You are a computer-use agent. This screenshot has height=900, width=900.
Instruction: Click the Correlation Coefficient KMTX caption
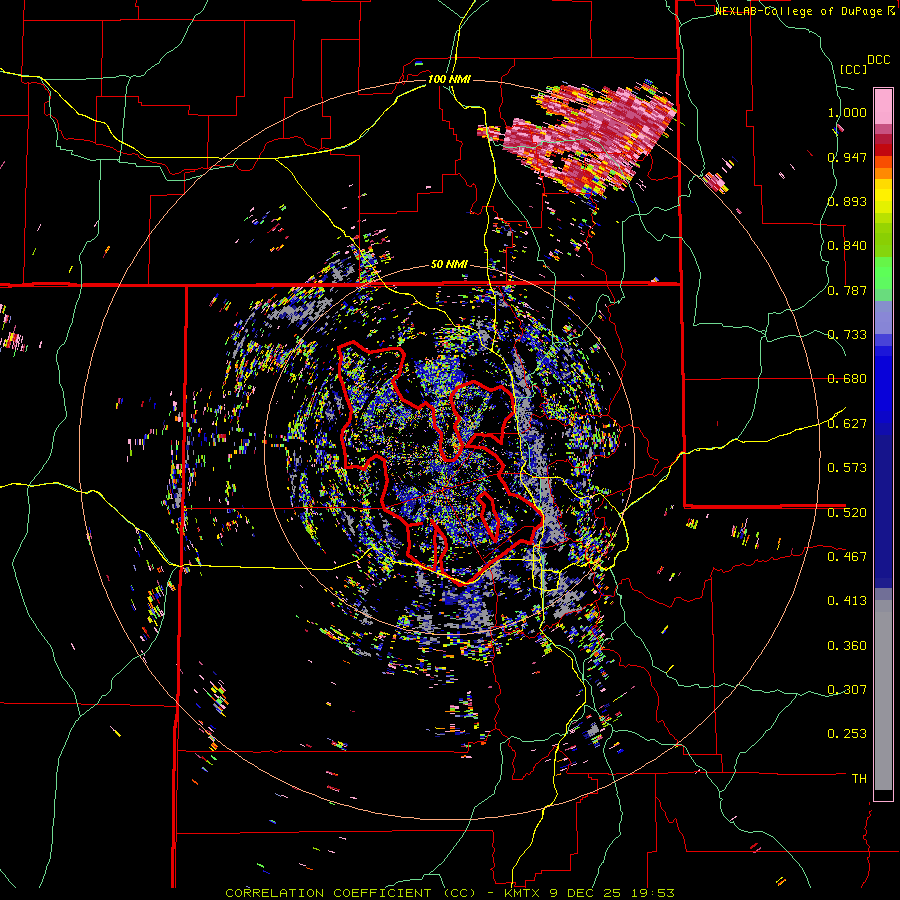449,893
